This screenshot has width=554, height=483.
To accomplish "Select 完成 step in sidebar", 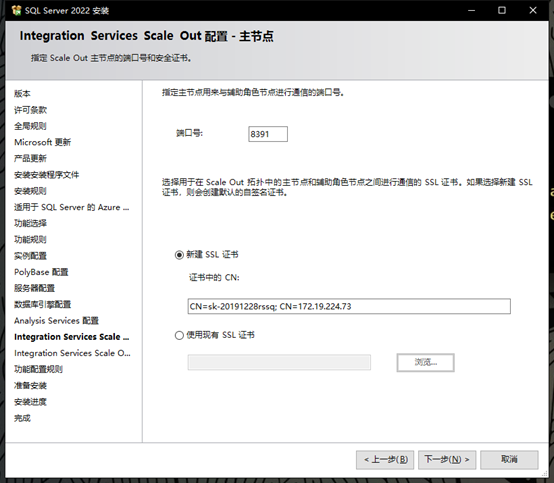I will coord(22,418).
